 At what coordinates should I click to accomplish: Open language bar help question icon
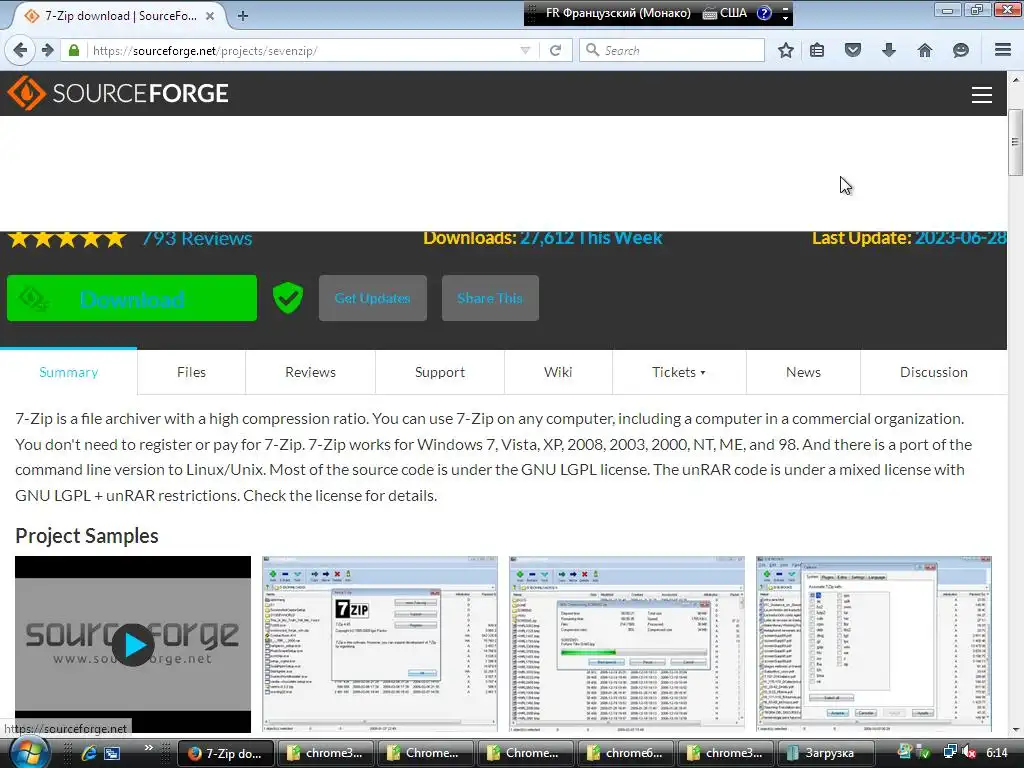click(764, 12)
